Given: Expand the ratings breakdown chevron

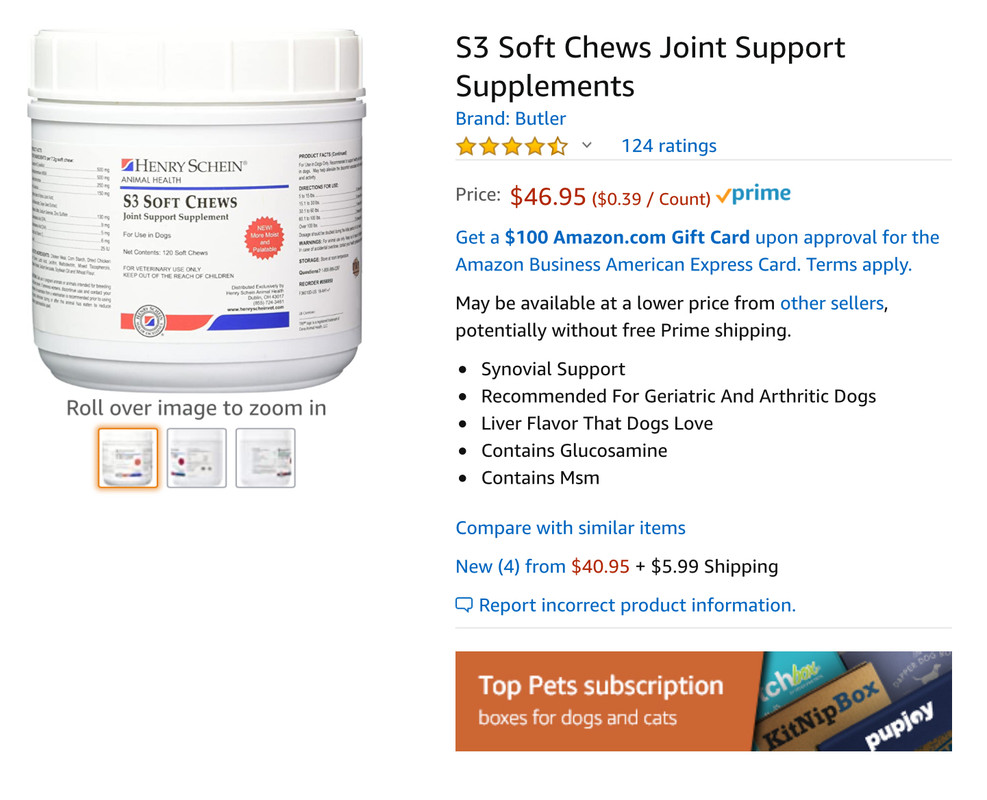Looking at the screenshot, I should tap(587, 145).
